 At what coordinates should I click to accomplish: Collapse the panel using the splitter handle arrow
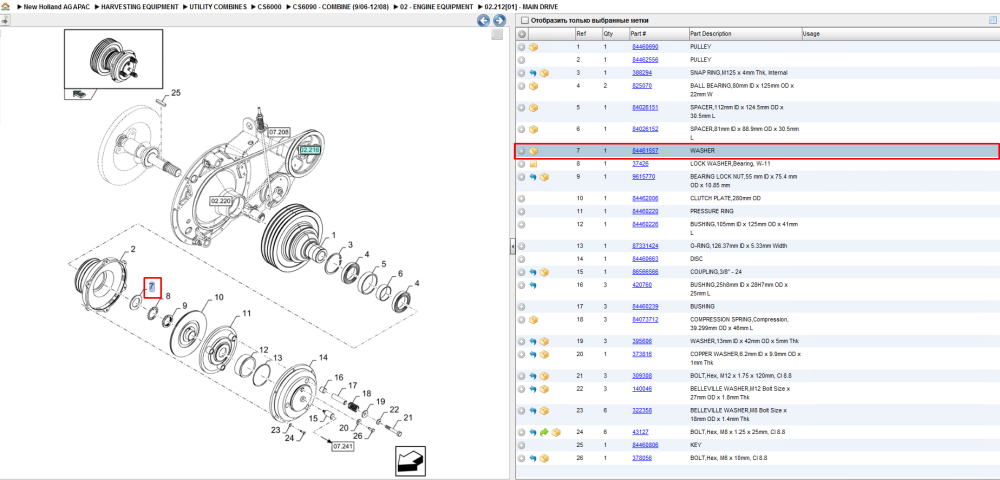pos(512,247)
